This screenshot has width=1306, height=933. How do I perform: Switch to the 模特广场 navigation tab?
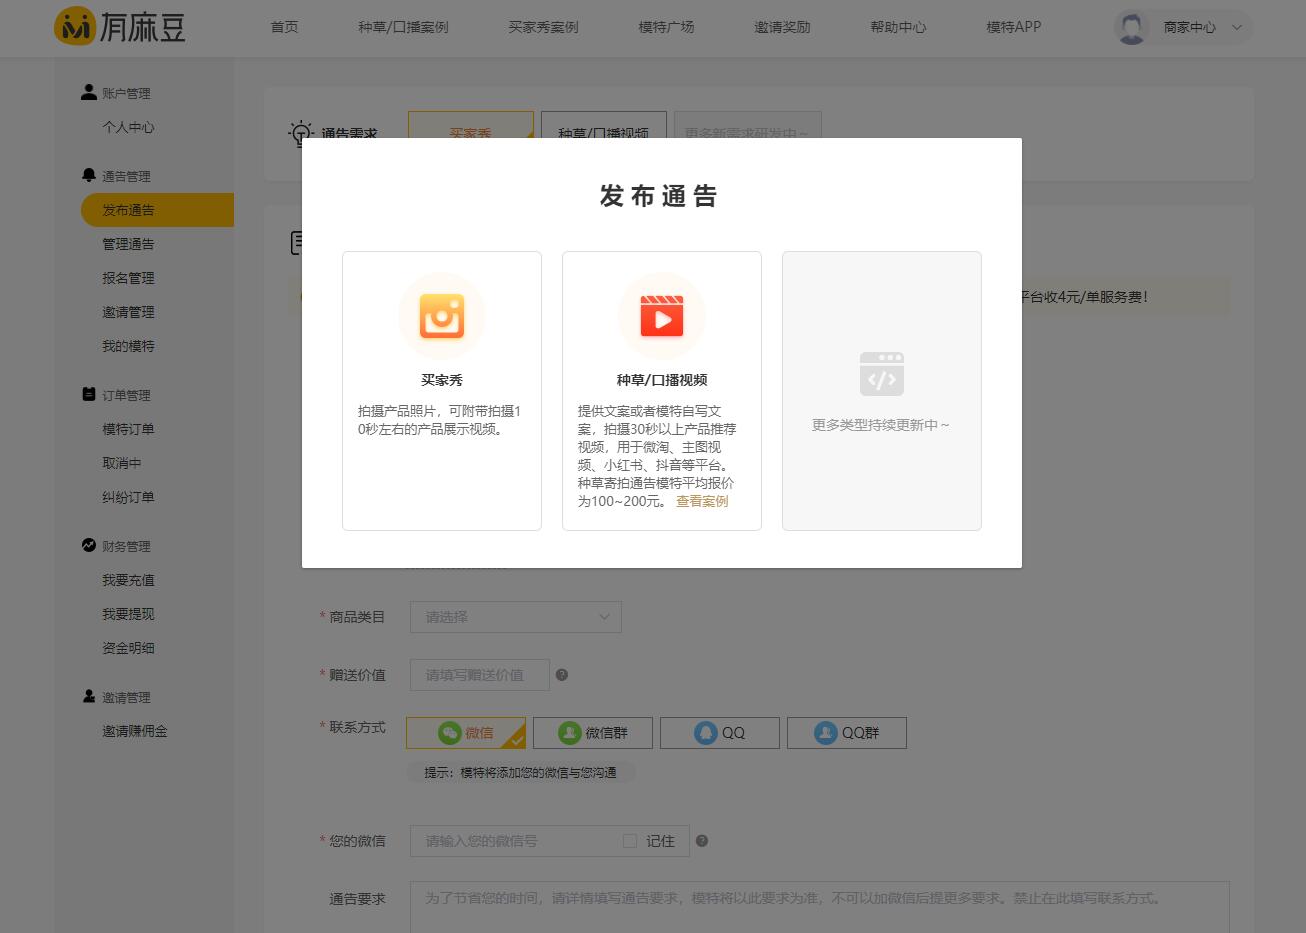(666, 27)
